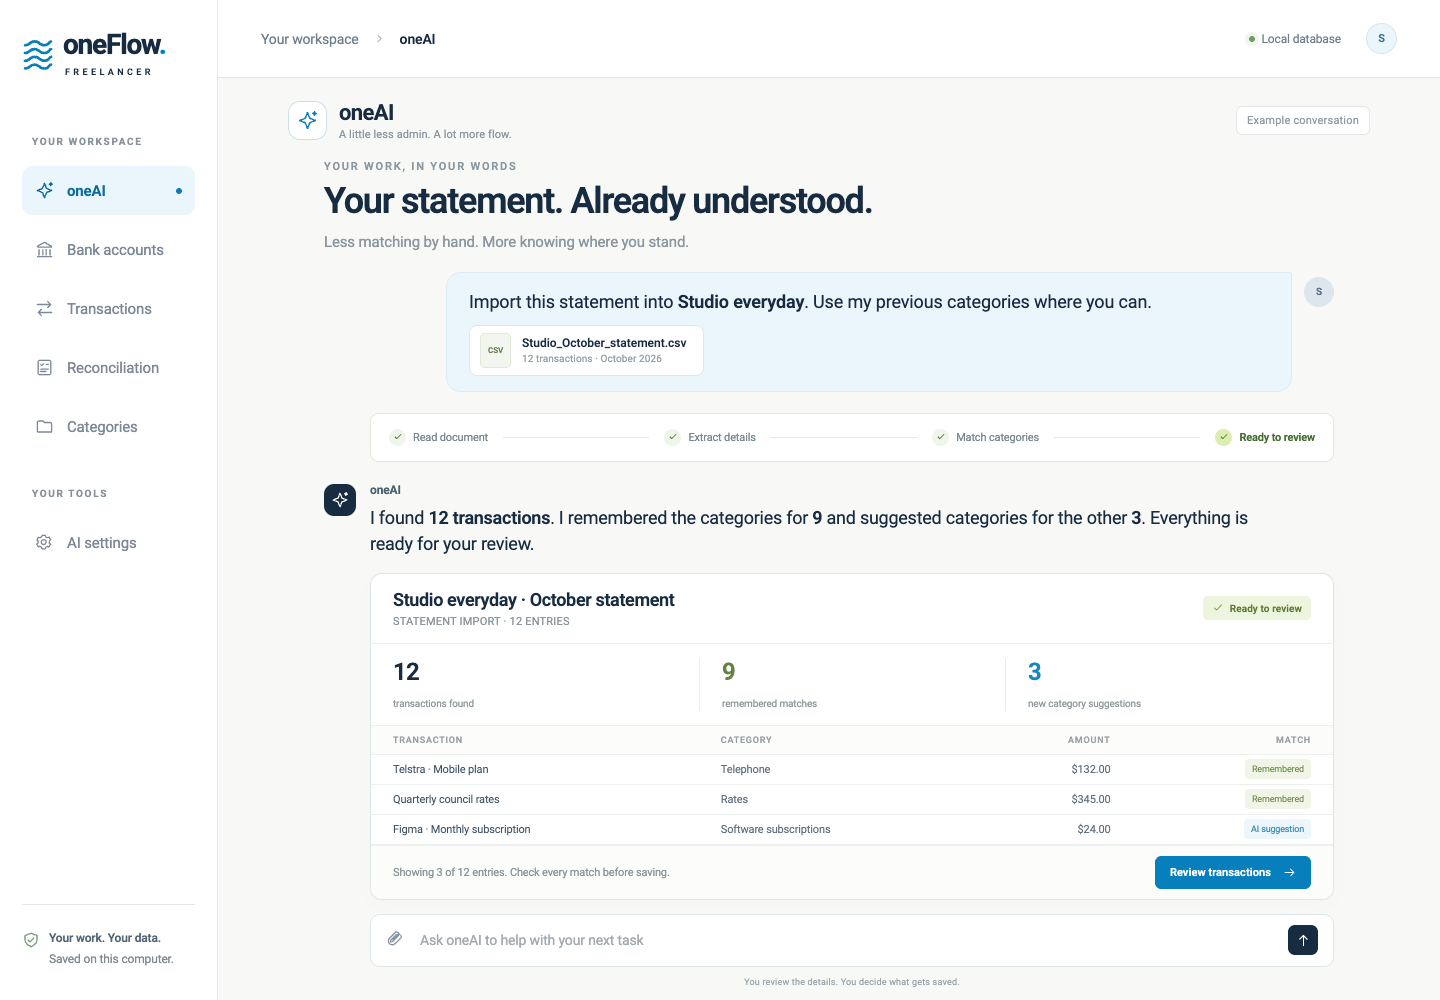This screenshot has height=1000, width=1440.
Task: Click the paperclip attach icon
Action: pyautogui.click(x=395, y=939)
